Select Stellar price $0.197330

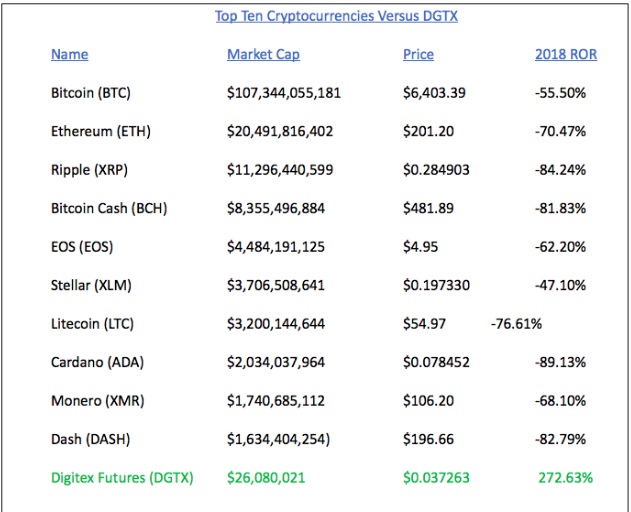(x=436, y=286)
